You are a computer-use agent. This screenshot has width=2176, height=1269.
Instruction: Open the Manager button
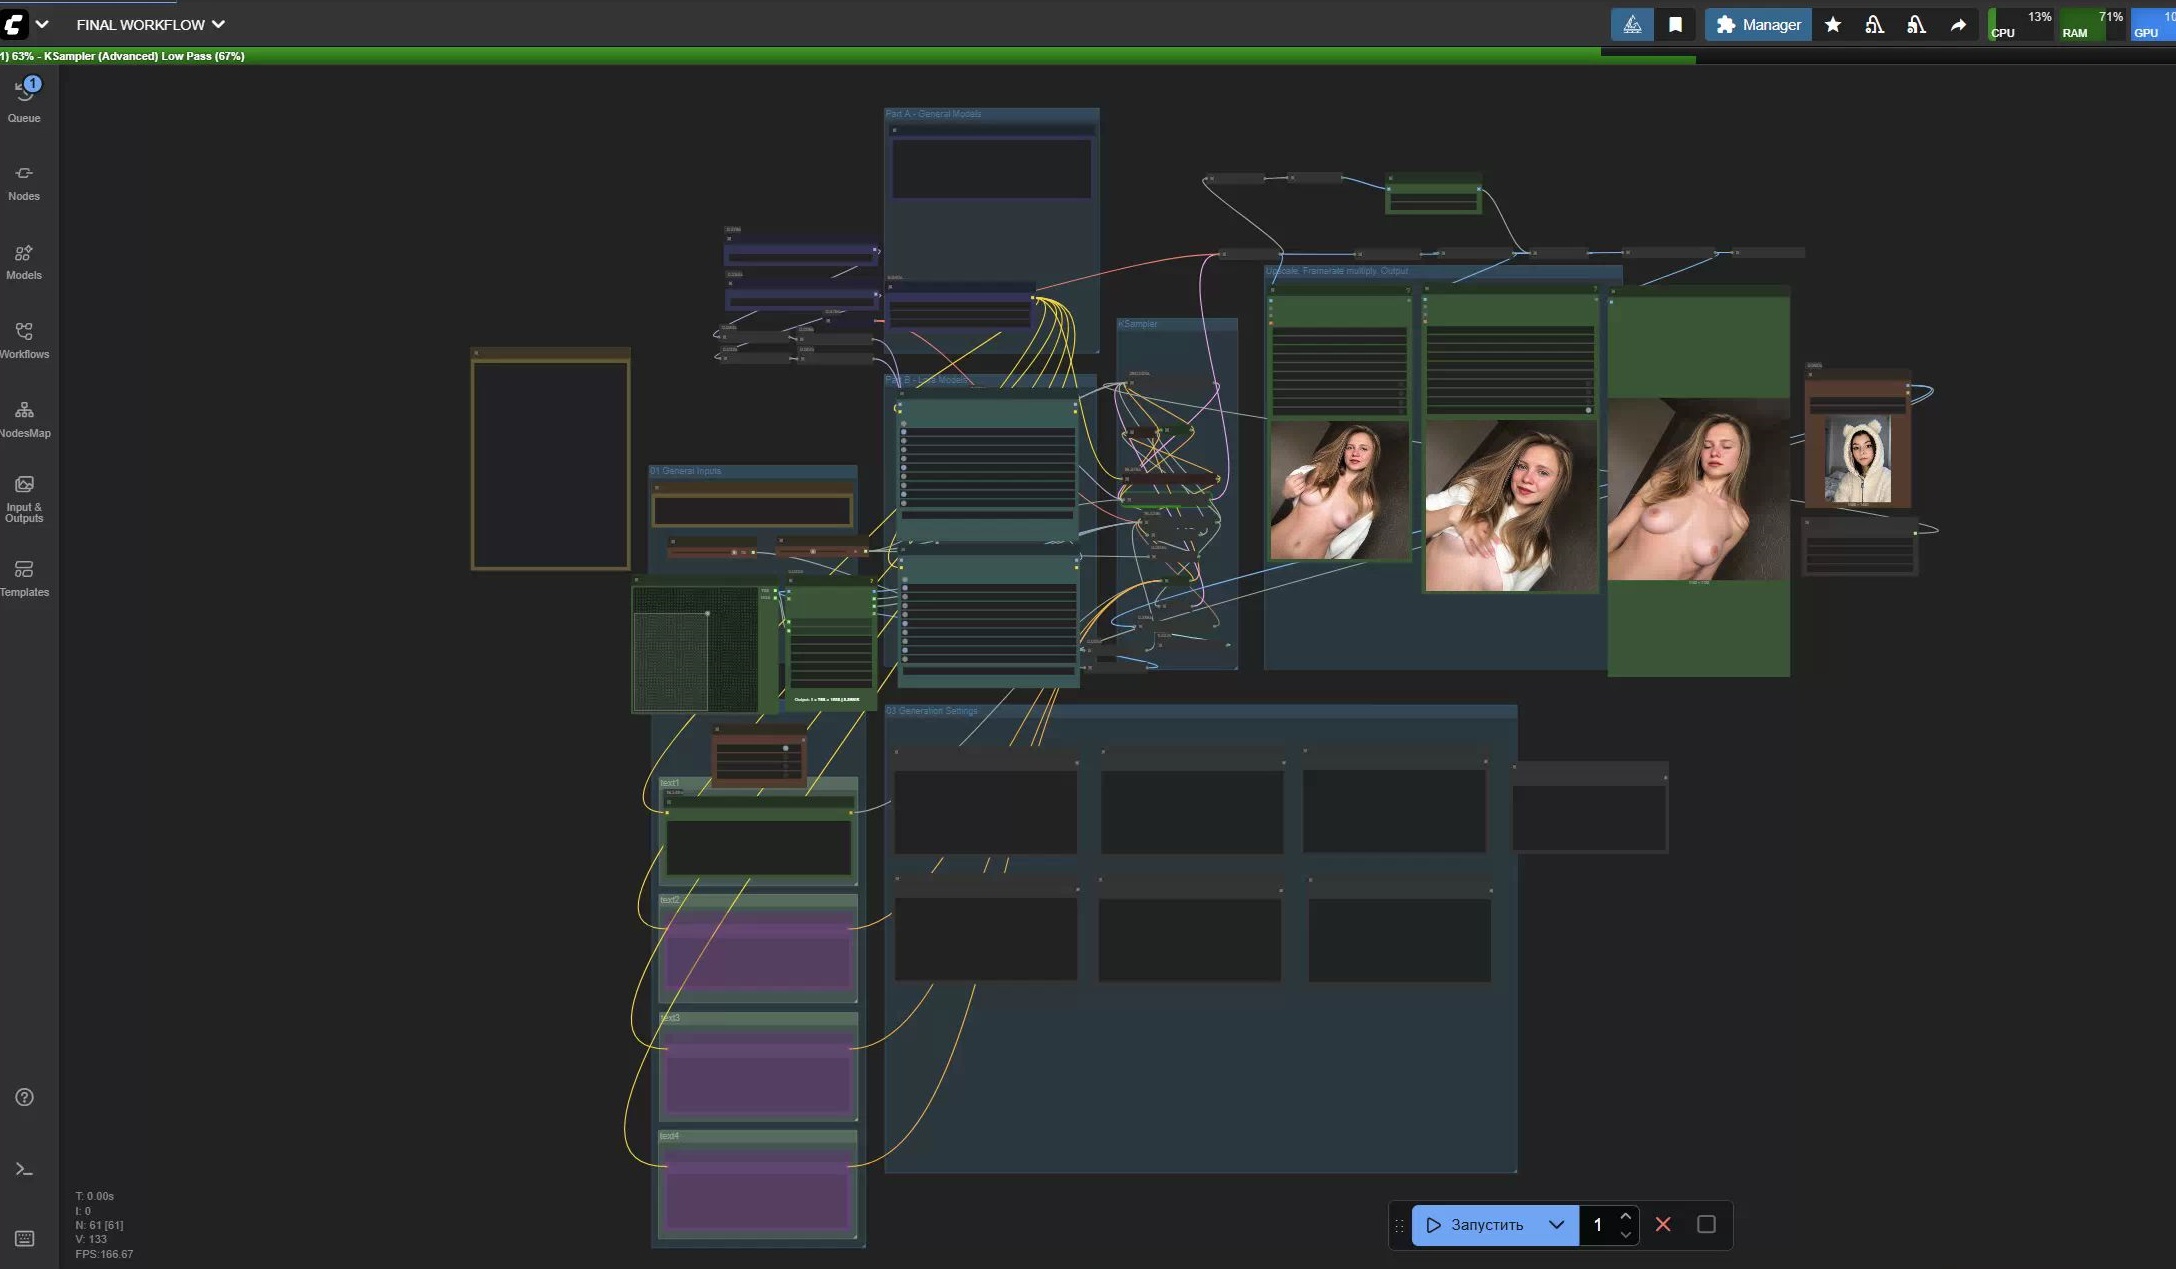pyautogui.click(x=1758, y=25)
